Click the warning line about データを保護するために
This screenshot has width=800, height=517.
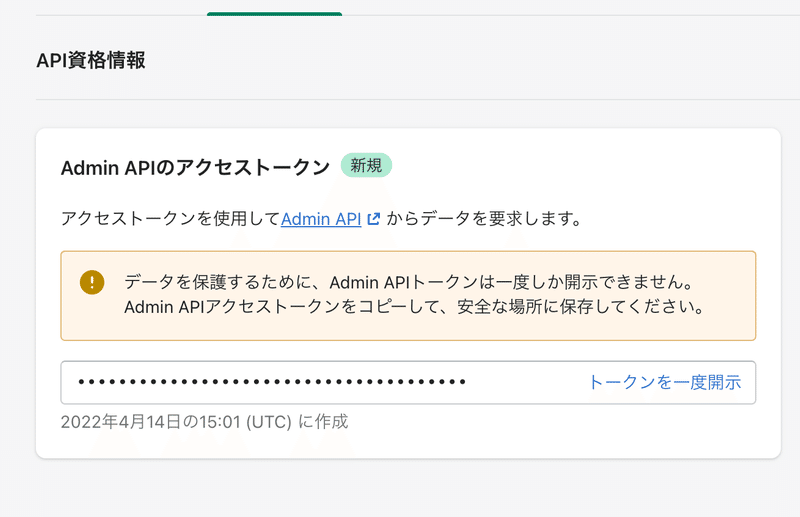pyautogui.click(x=409, y=282)
